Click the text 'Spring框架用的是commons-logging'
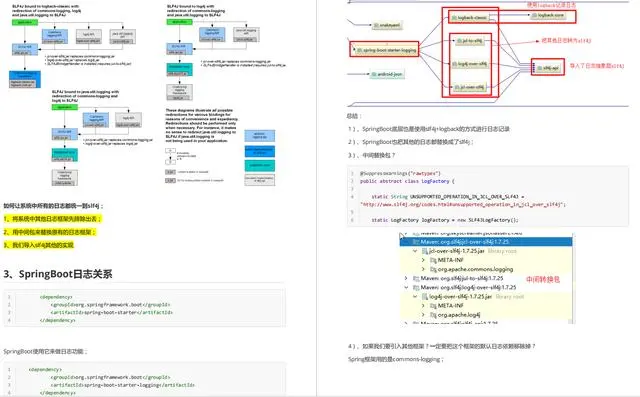 (x=396, y=359)
